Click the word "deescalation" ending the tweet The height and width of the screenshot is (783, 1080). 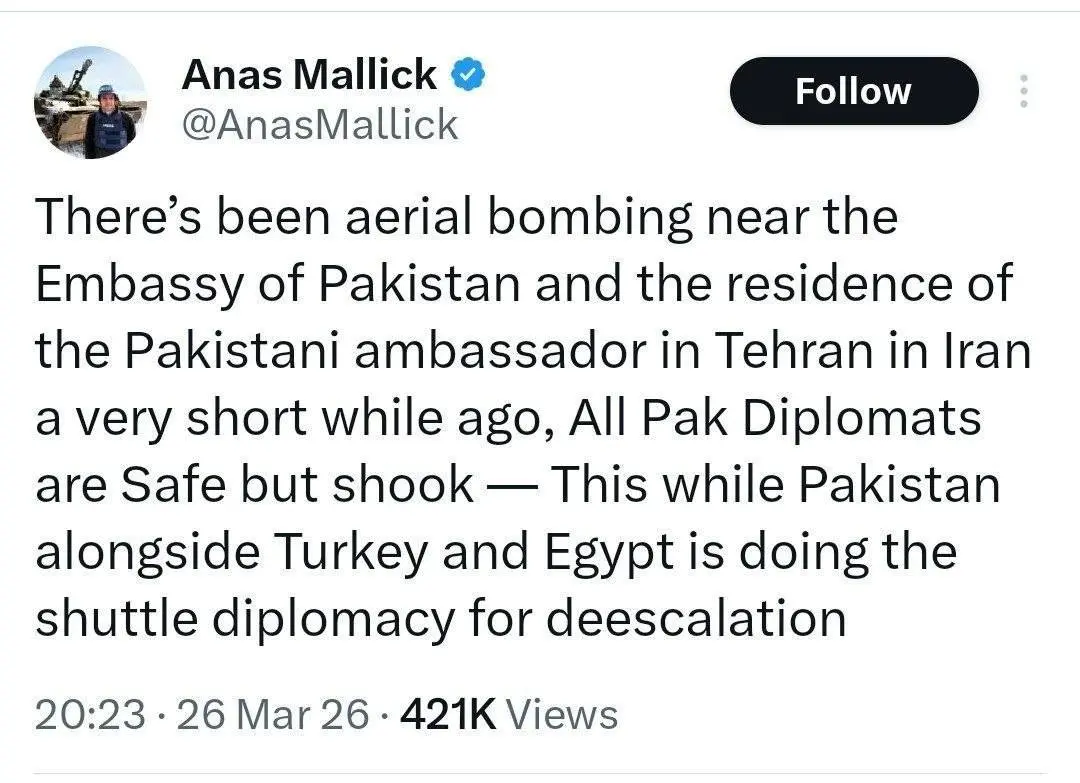pos(697,620)
